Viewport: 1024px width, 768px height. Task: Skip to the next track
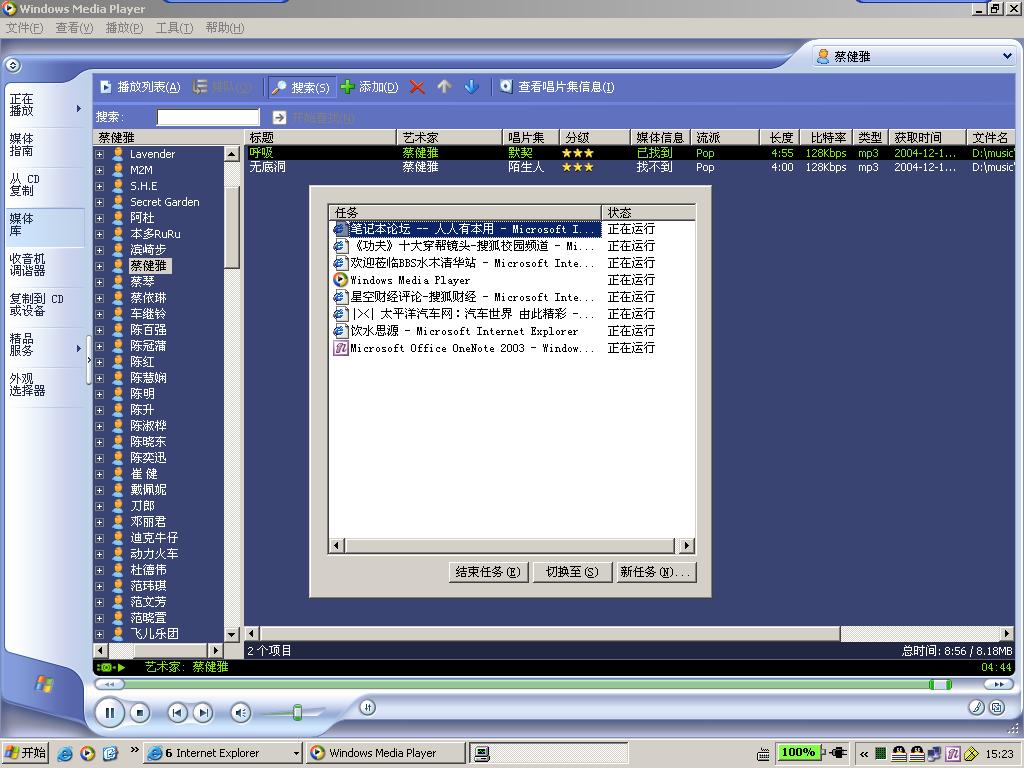203,712
